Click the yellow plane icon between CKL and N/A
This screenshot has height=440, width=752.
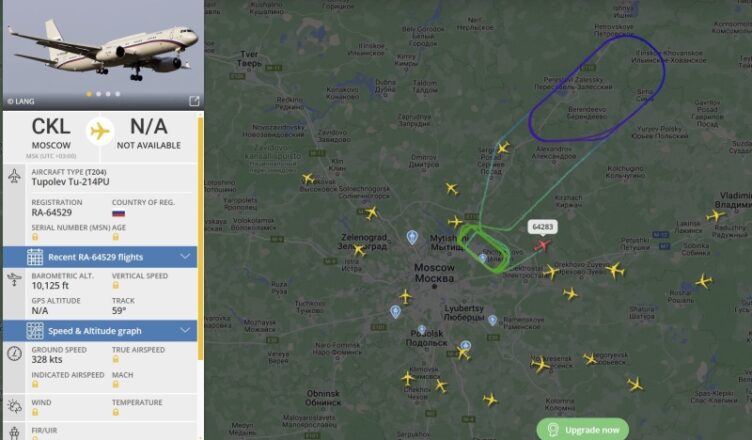tap(100, 131)
